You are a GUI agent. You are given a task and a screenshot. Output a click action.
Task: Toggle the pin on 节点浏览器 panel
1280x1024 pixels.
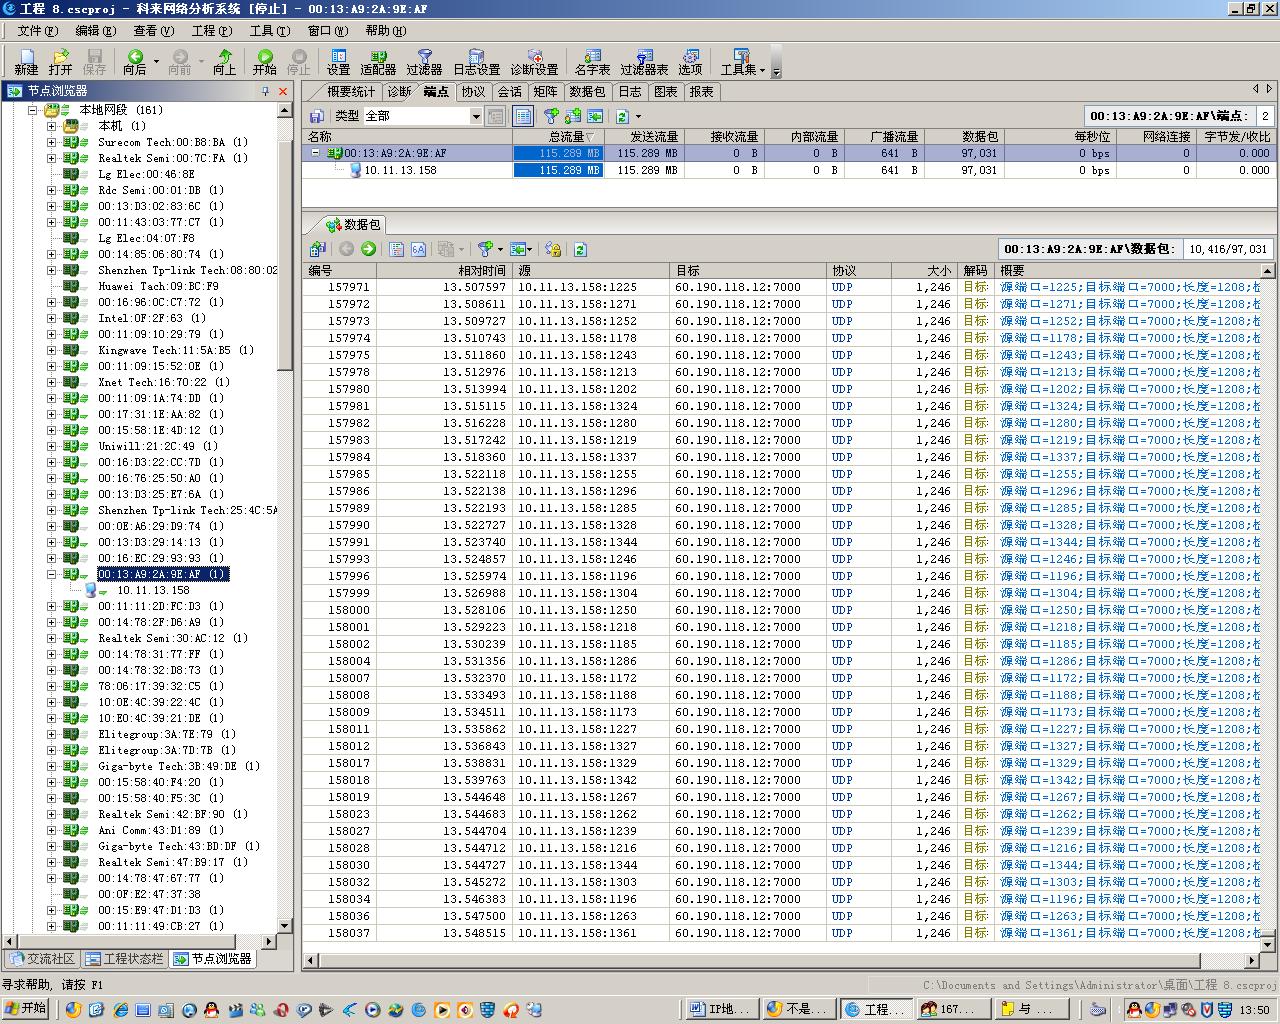[x=265, y=91]
